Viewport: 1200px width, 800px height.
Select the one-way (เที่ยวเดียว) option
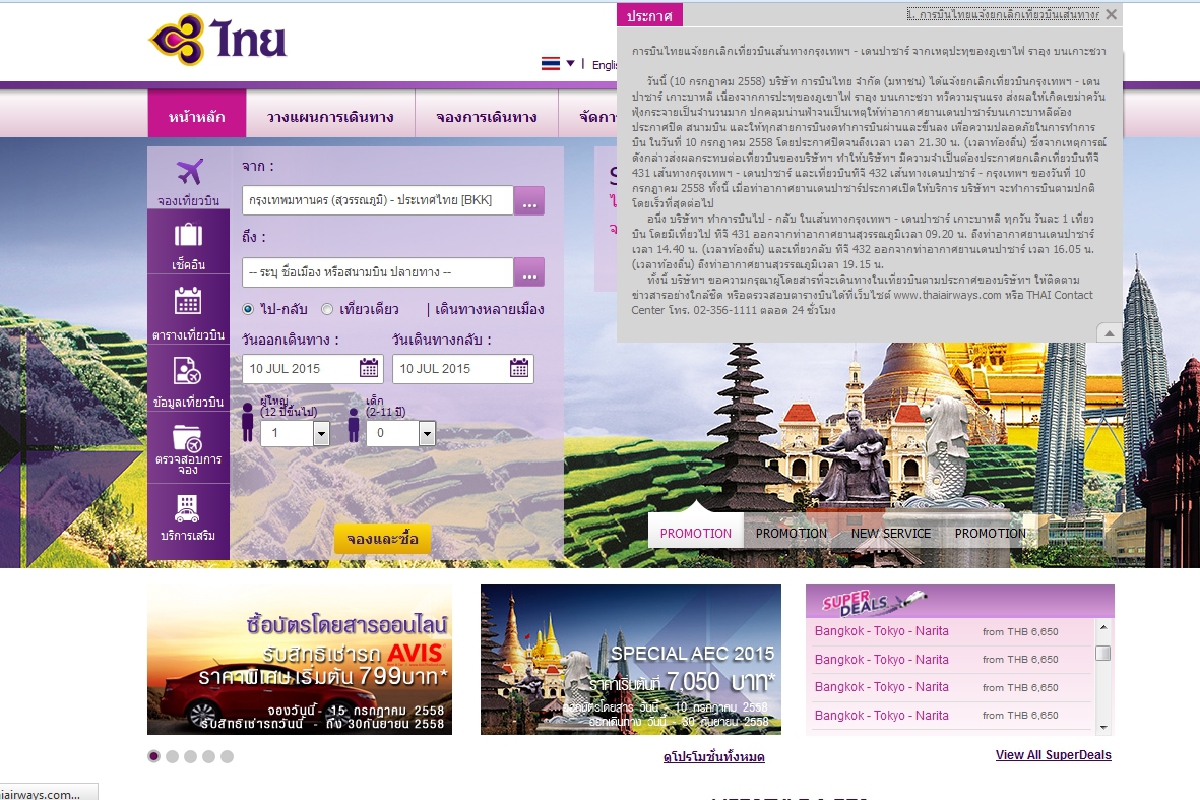pyautogui.click(x=327, y=309)
